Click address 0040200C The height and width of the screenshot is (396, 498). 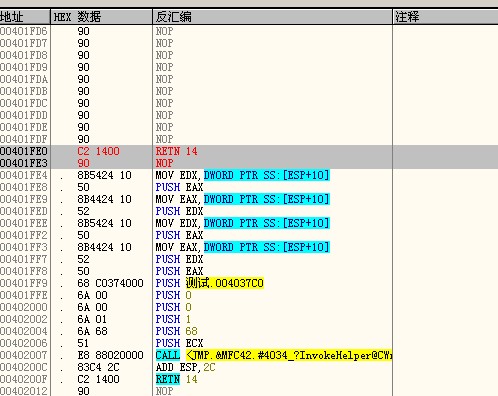[24, 367]
